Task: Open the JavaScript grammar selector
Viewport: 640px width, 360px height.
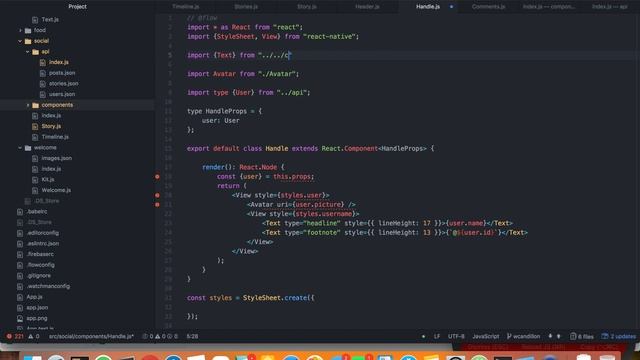Action: (486, 336)
